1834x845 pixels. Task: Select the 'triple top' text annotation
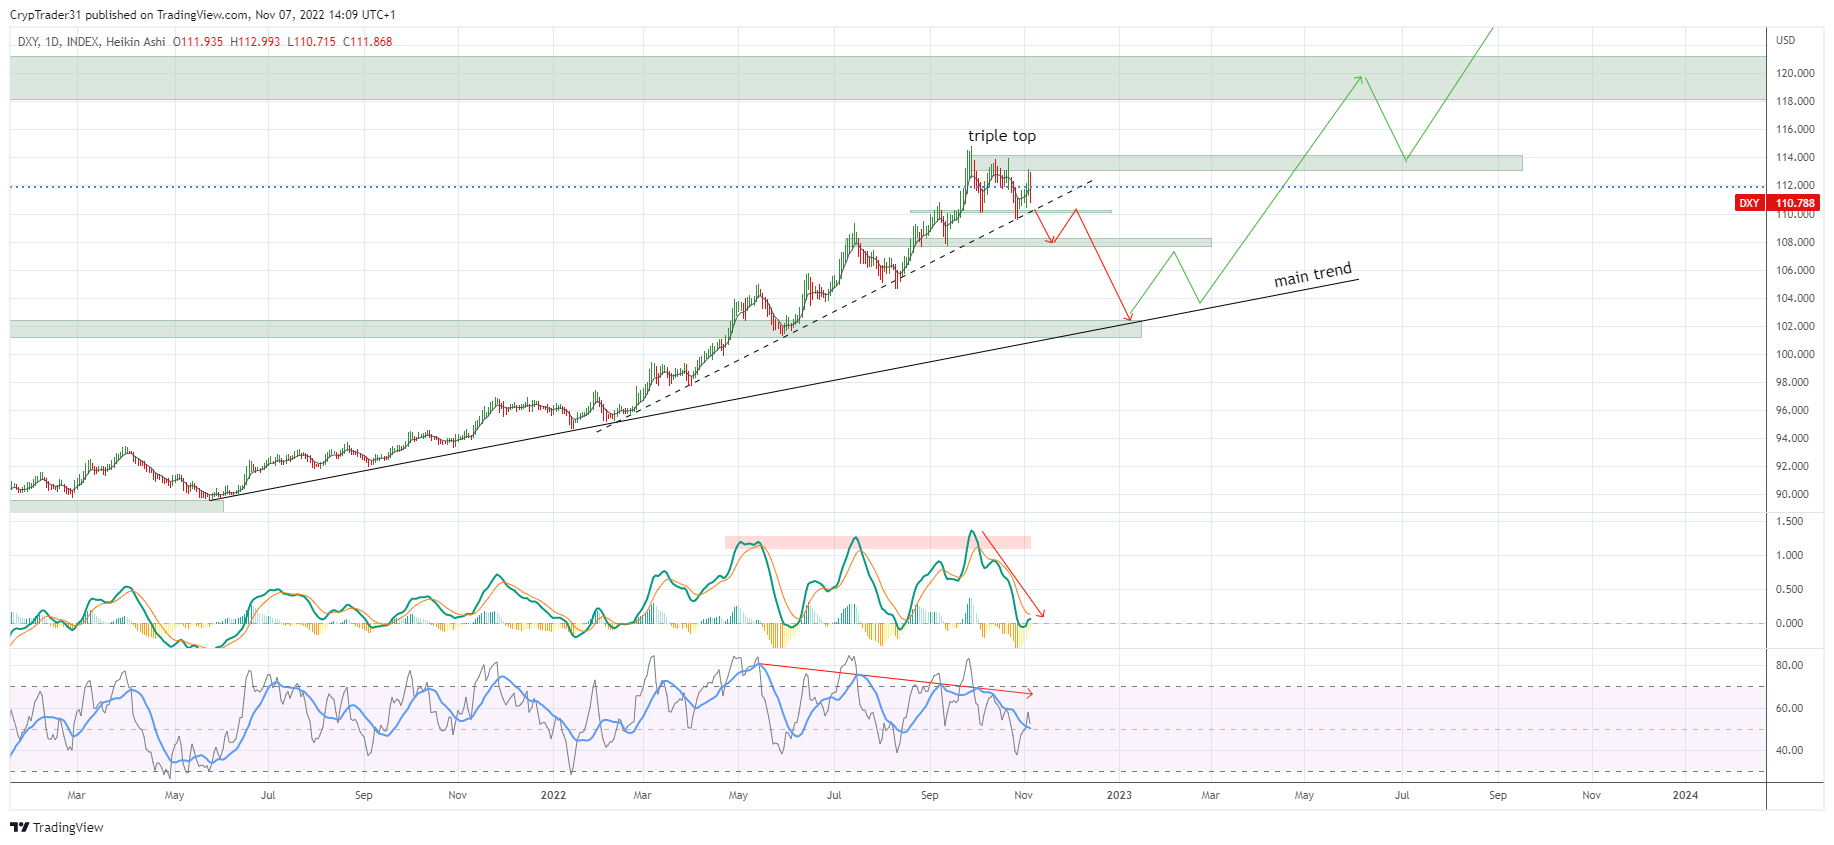tap(1002, 136)
